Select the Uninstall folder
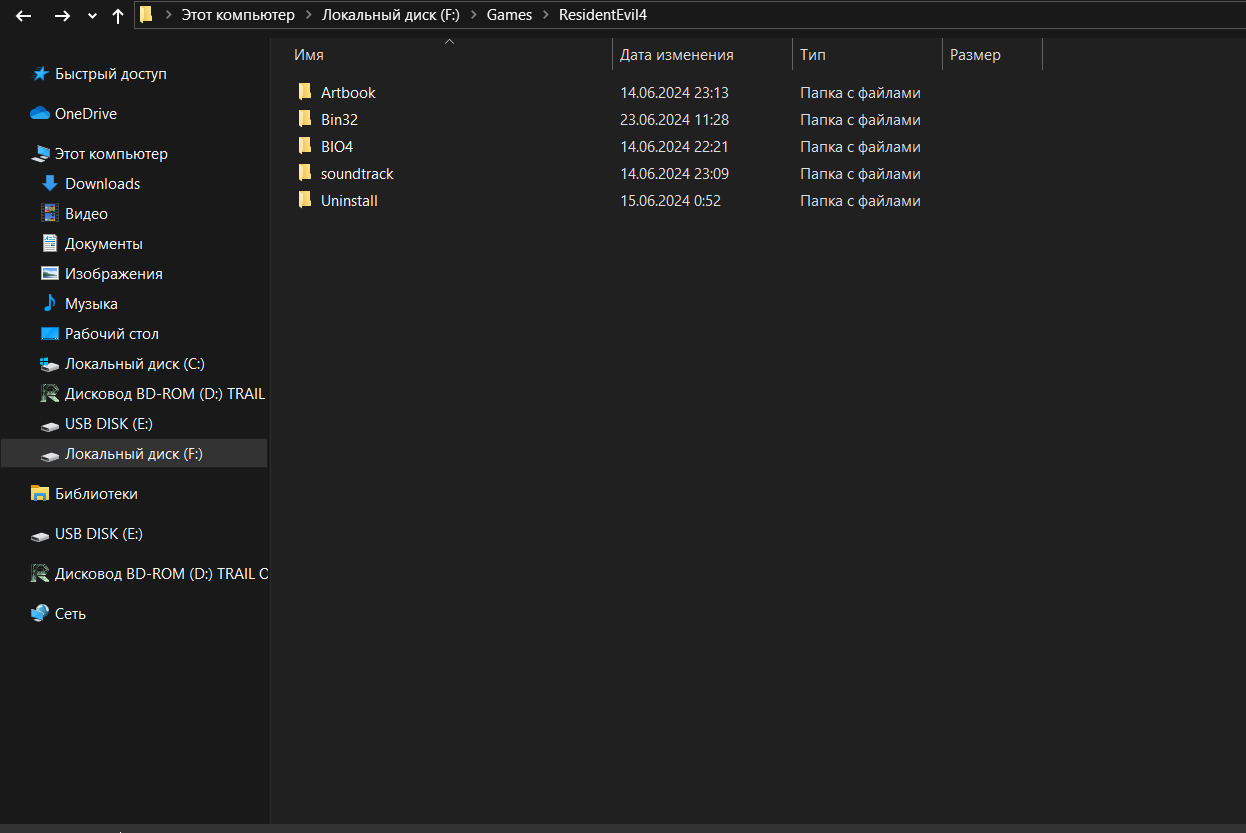 point(348,200)
